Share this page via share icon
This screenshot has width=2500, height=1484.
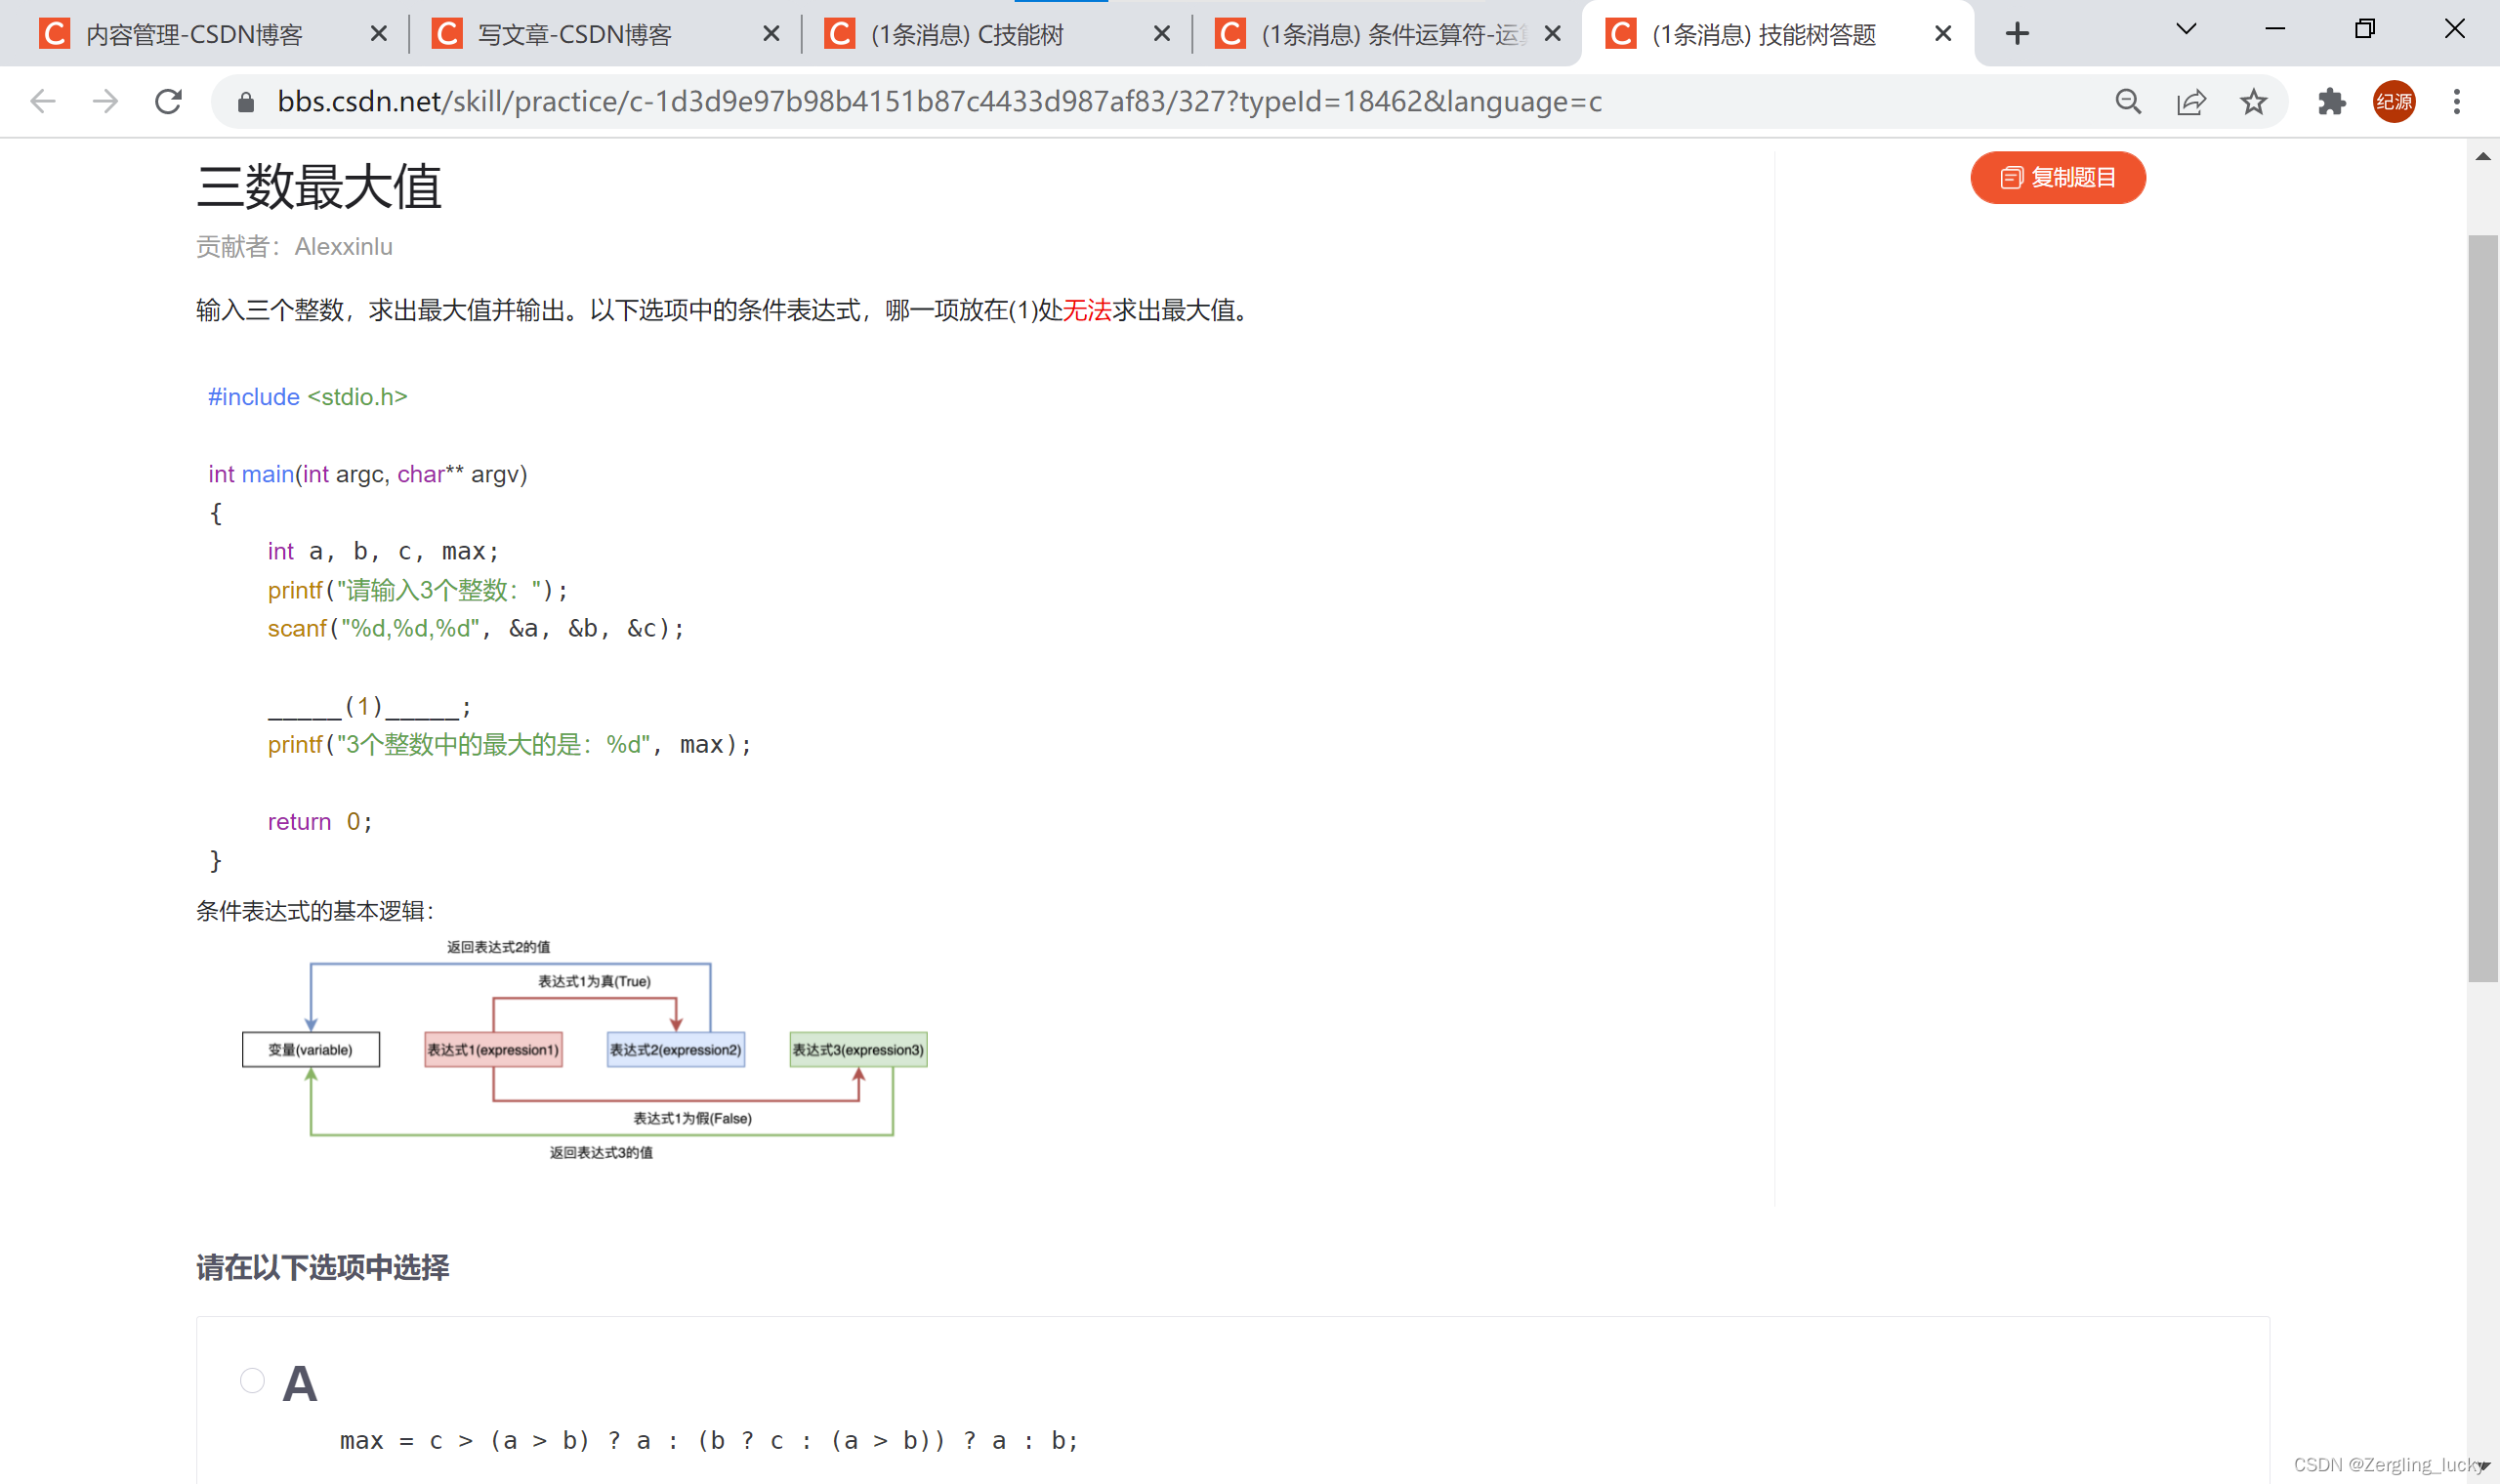point(2191,102)
